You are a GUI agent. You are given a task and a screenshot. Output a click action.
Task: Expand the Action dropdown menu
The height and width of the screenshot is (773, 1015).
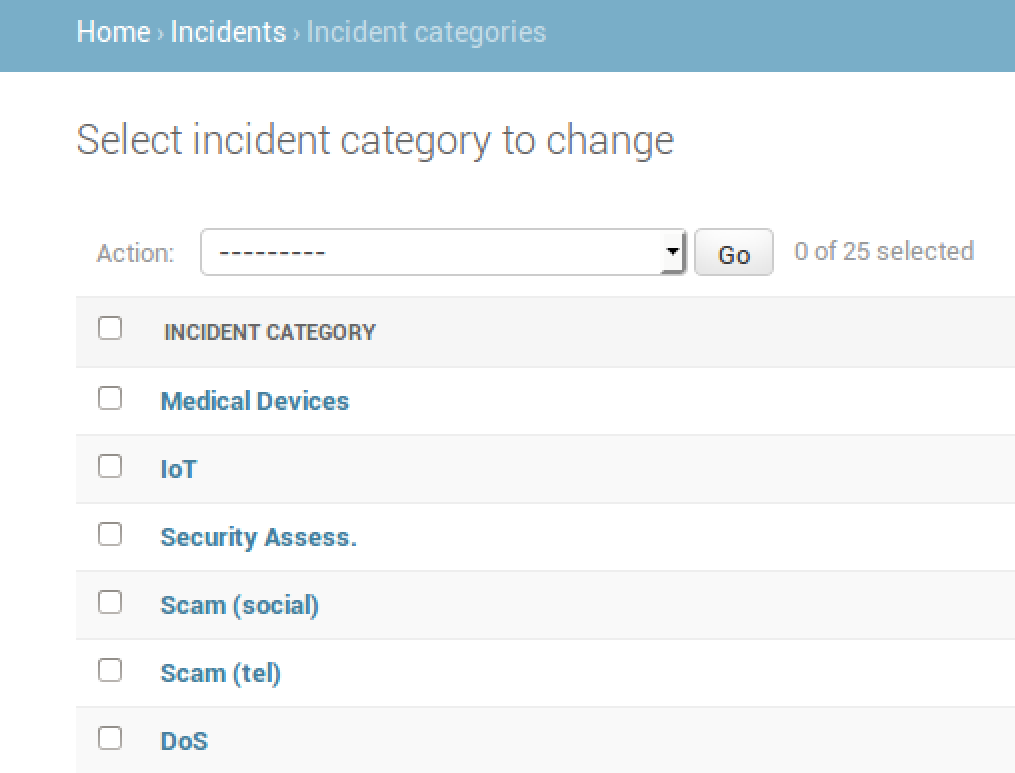coord(440,252)
